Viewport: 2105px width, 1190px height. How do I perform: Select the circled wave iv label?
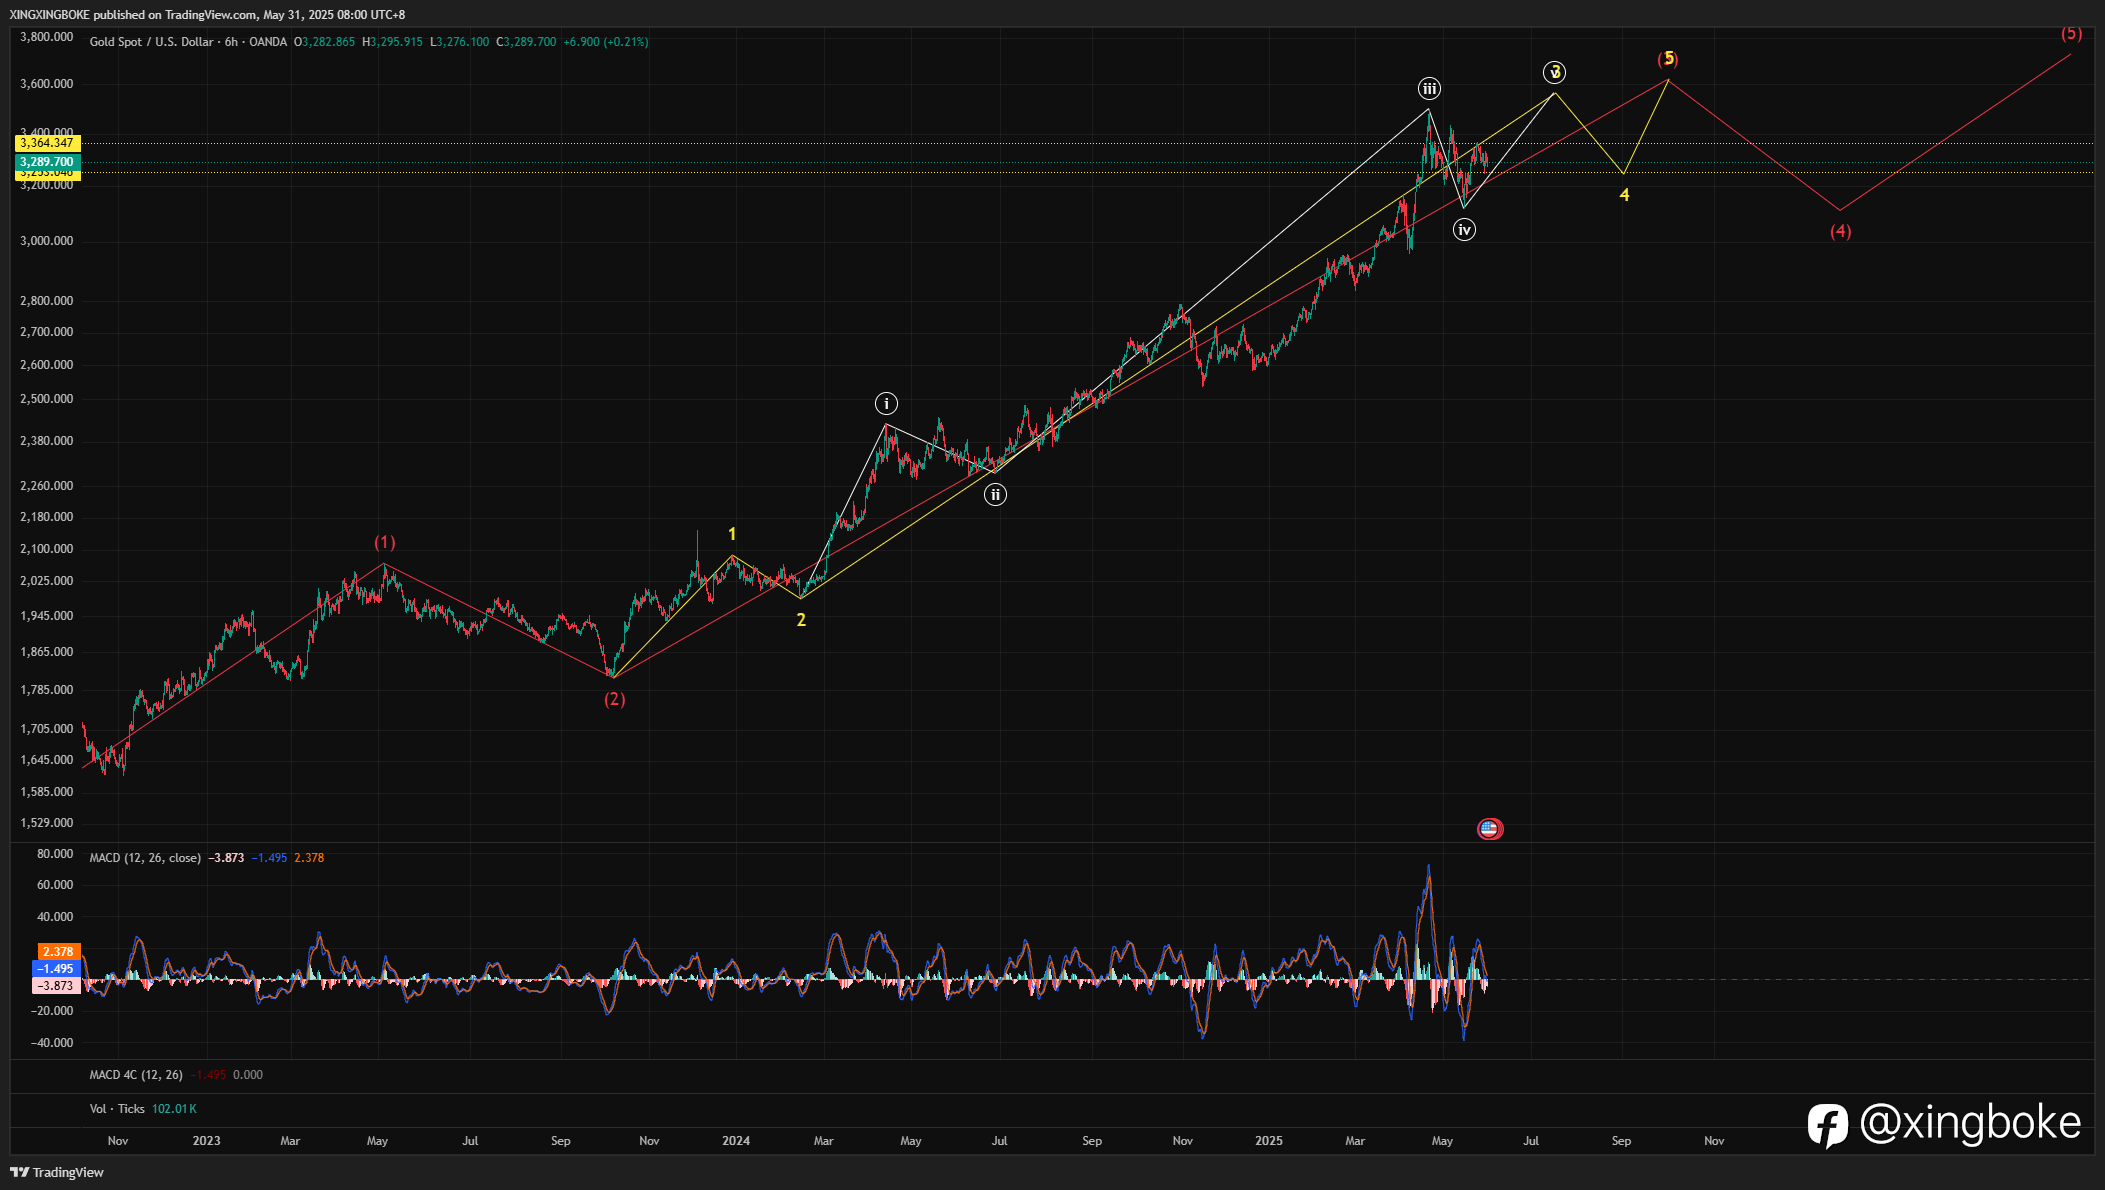coord(1464,230)
